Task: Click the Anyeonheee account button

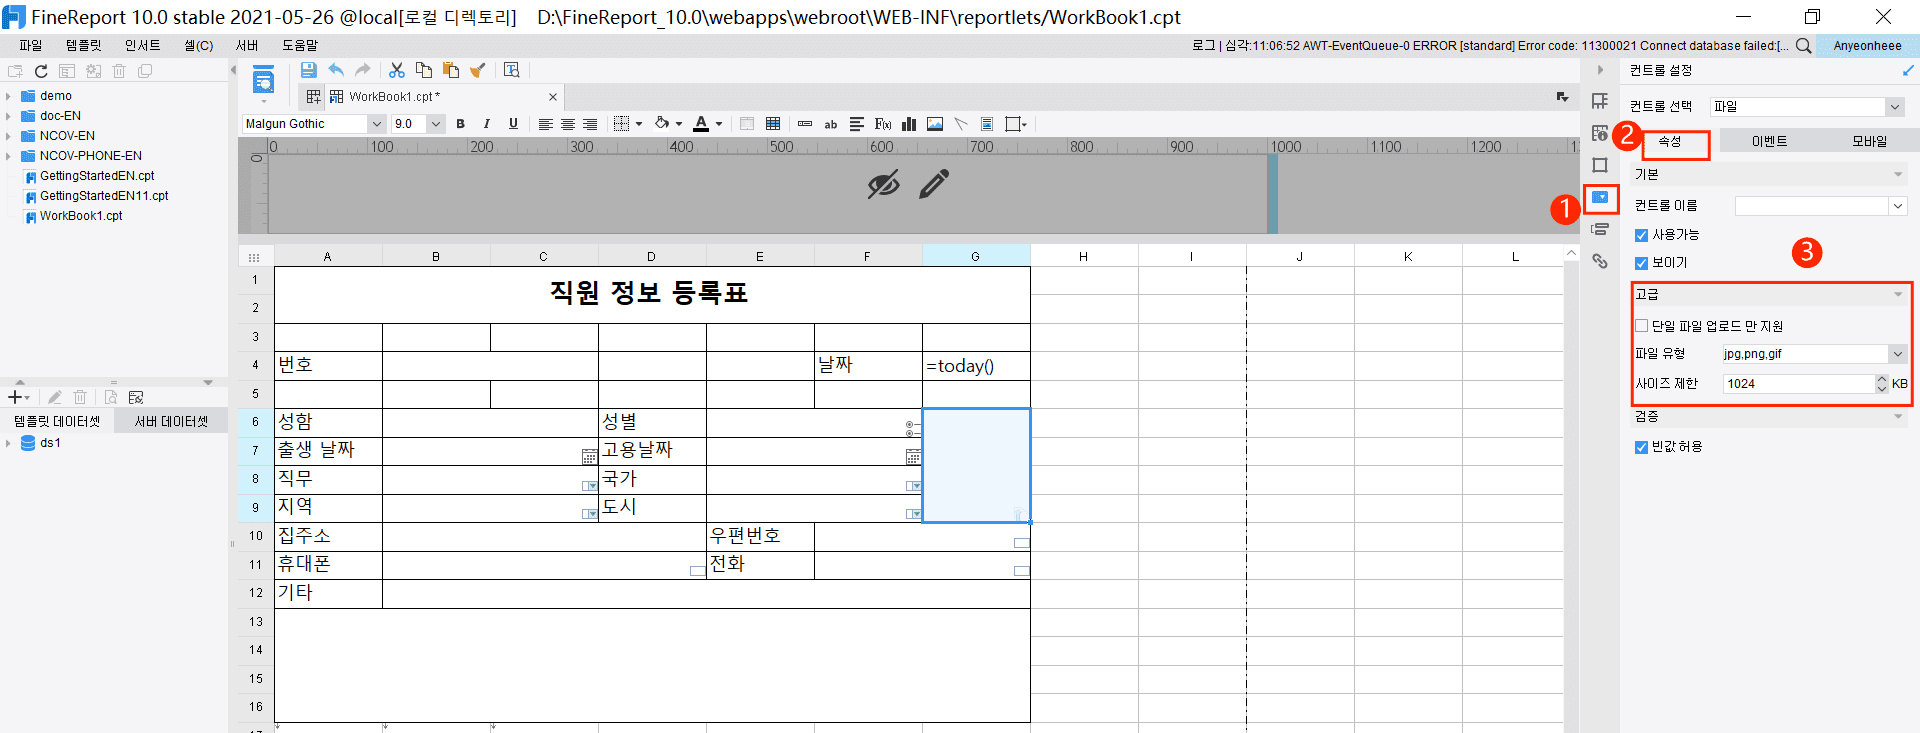Action: [x=1867, y=45]
